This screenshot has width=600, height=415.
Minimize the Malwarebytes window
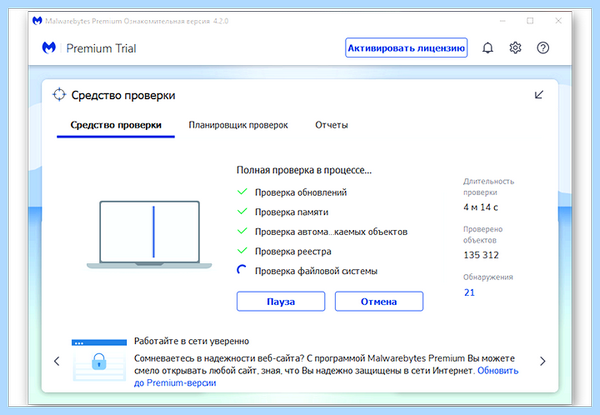click(x=502, y=21)
